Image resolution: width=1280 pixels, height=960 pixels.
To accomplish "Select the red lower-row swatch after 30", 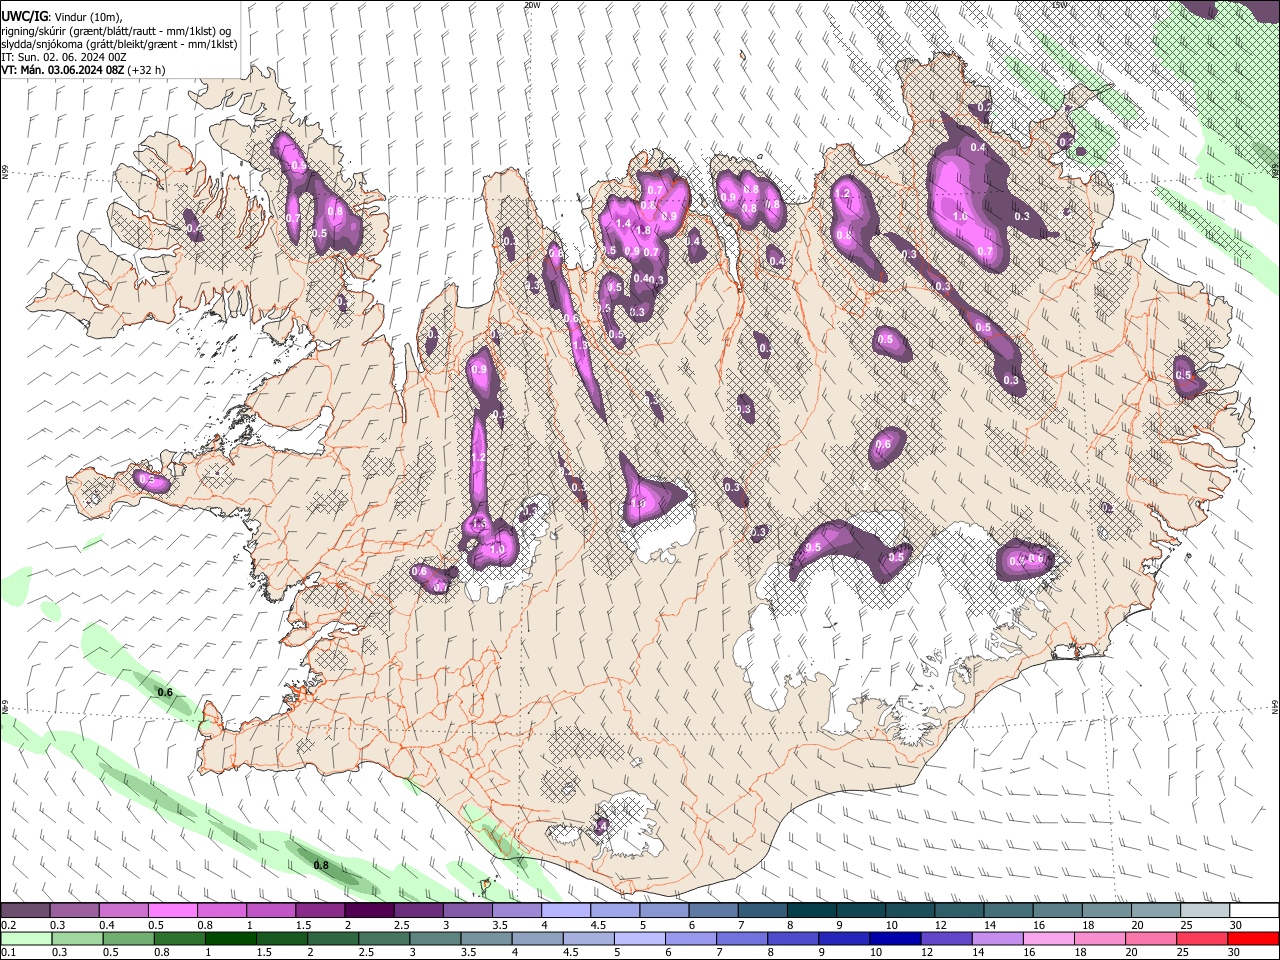I will 1254,938.
